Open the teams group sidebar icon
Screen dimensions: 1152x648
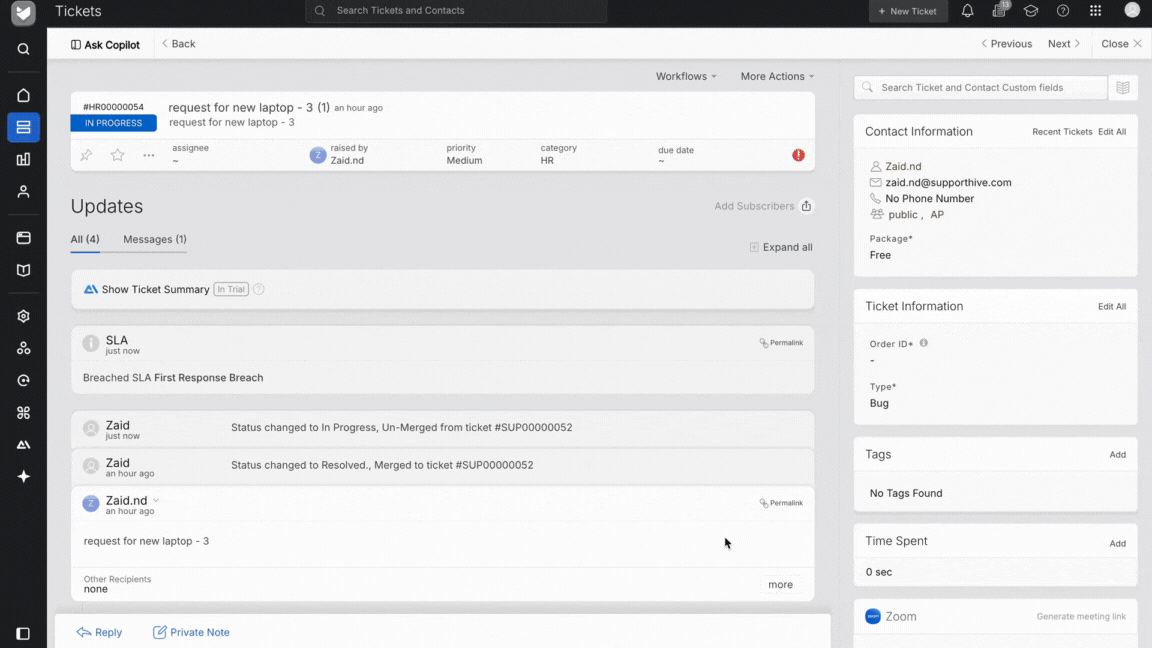click(24, 348)
